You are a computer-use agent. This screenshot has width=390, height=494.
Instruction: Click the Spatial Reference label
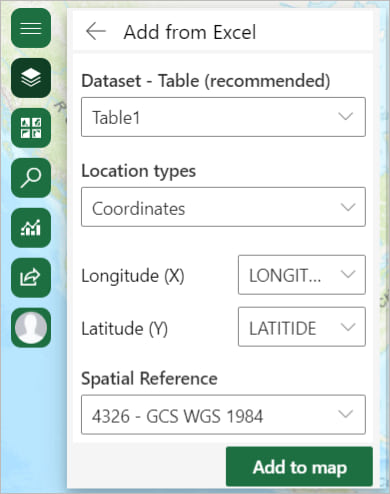(x=149, y=379)
